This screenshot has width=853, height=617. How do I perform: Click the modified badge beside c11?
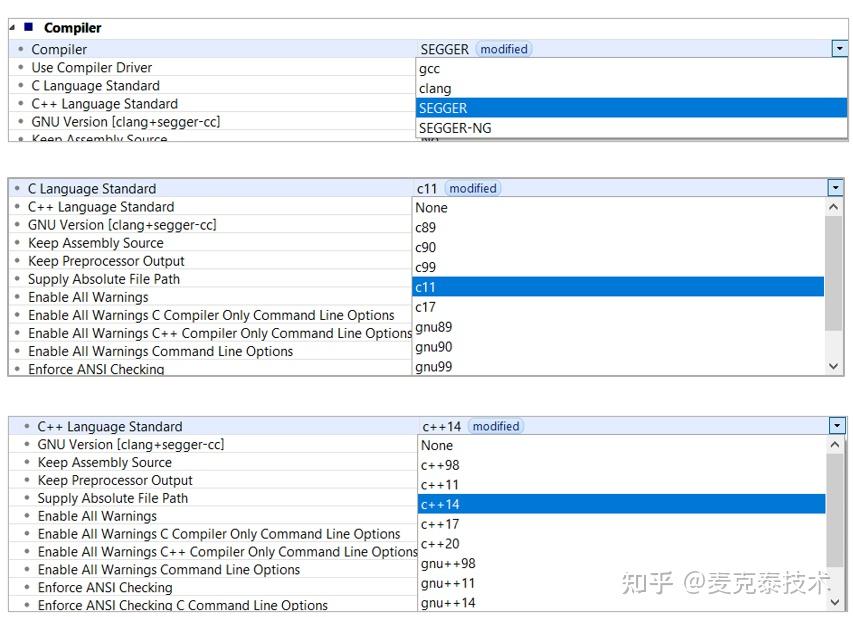tap(472, 187)
